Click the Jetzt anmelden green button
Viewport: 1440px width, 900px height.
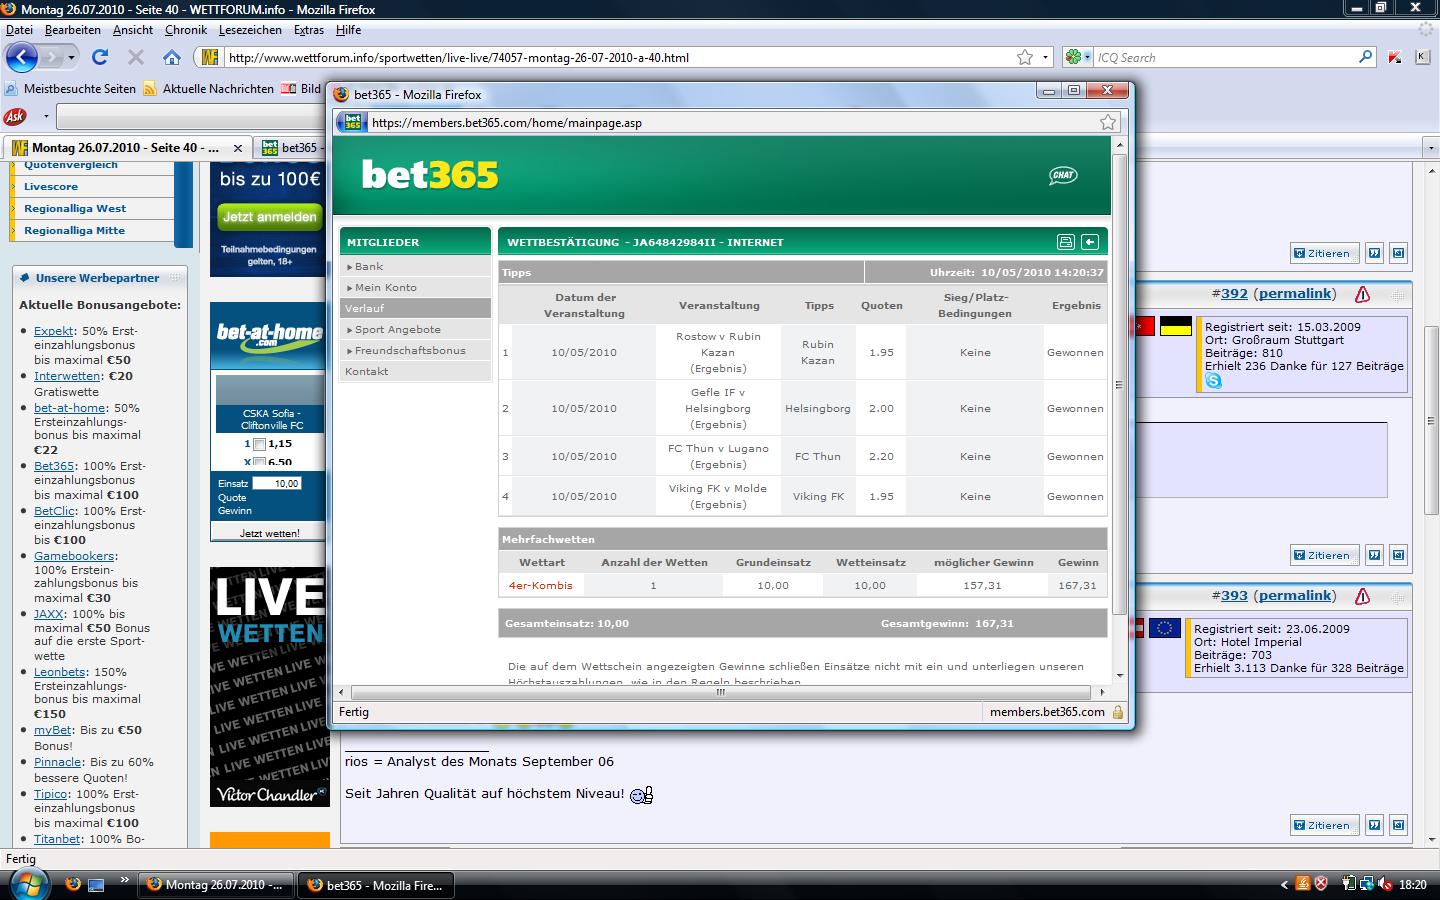pos(269,216)
